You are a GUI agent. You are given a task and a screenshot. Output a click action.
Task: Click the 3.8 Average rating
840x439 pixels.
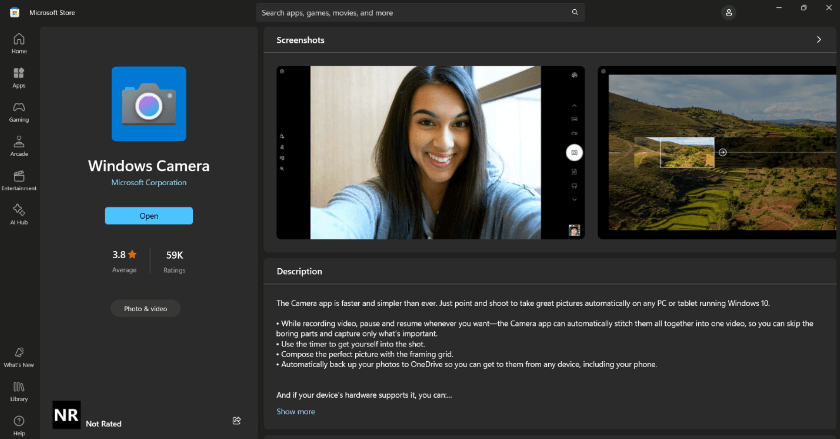(x=124, y=261)
